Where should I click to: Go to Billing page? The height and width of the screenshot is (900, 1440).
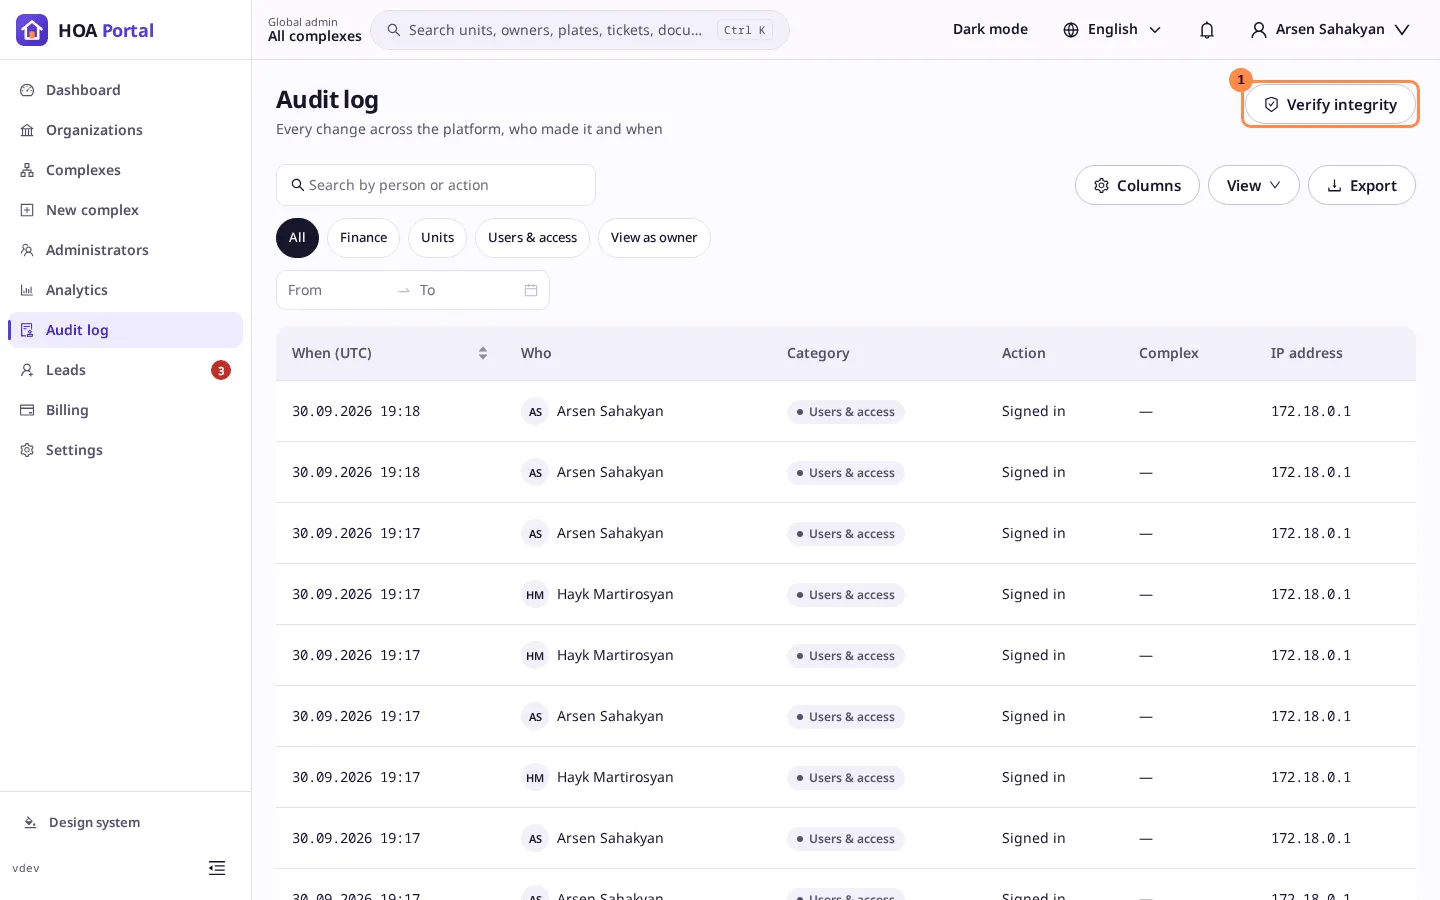point(125,410)
